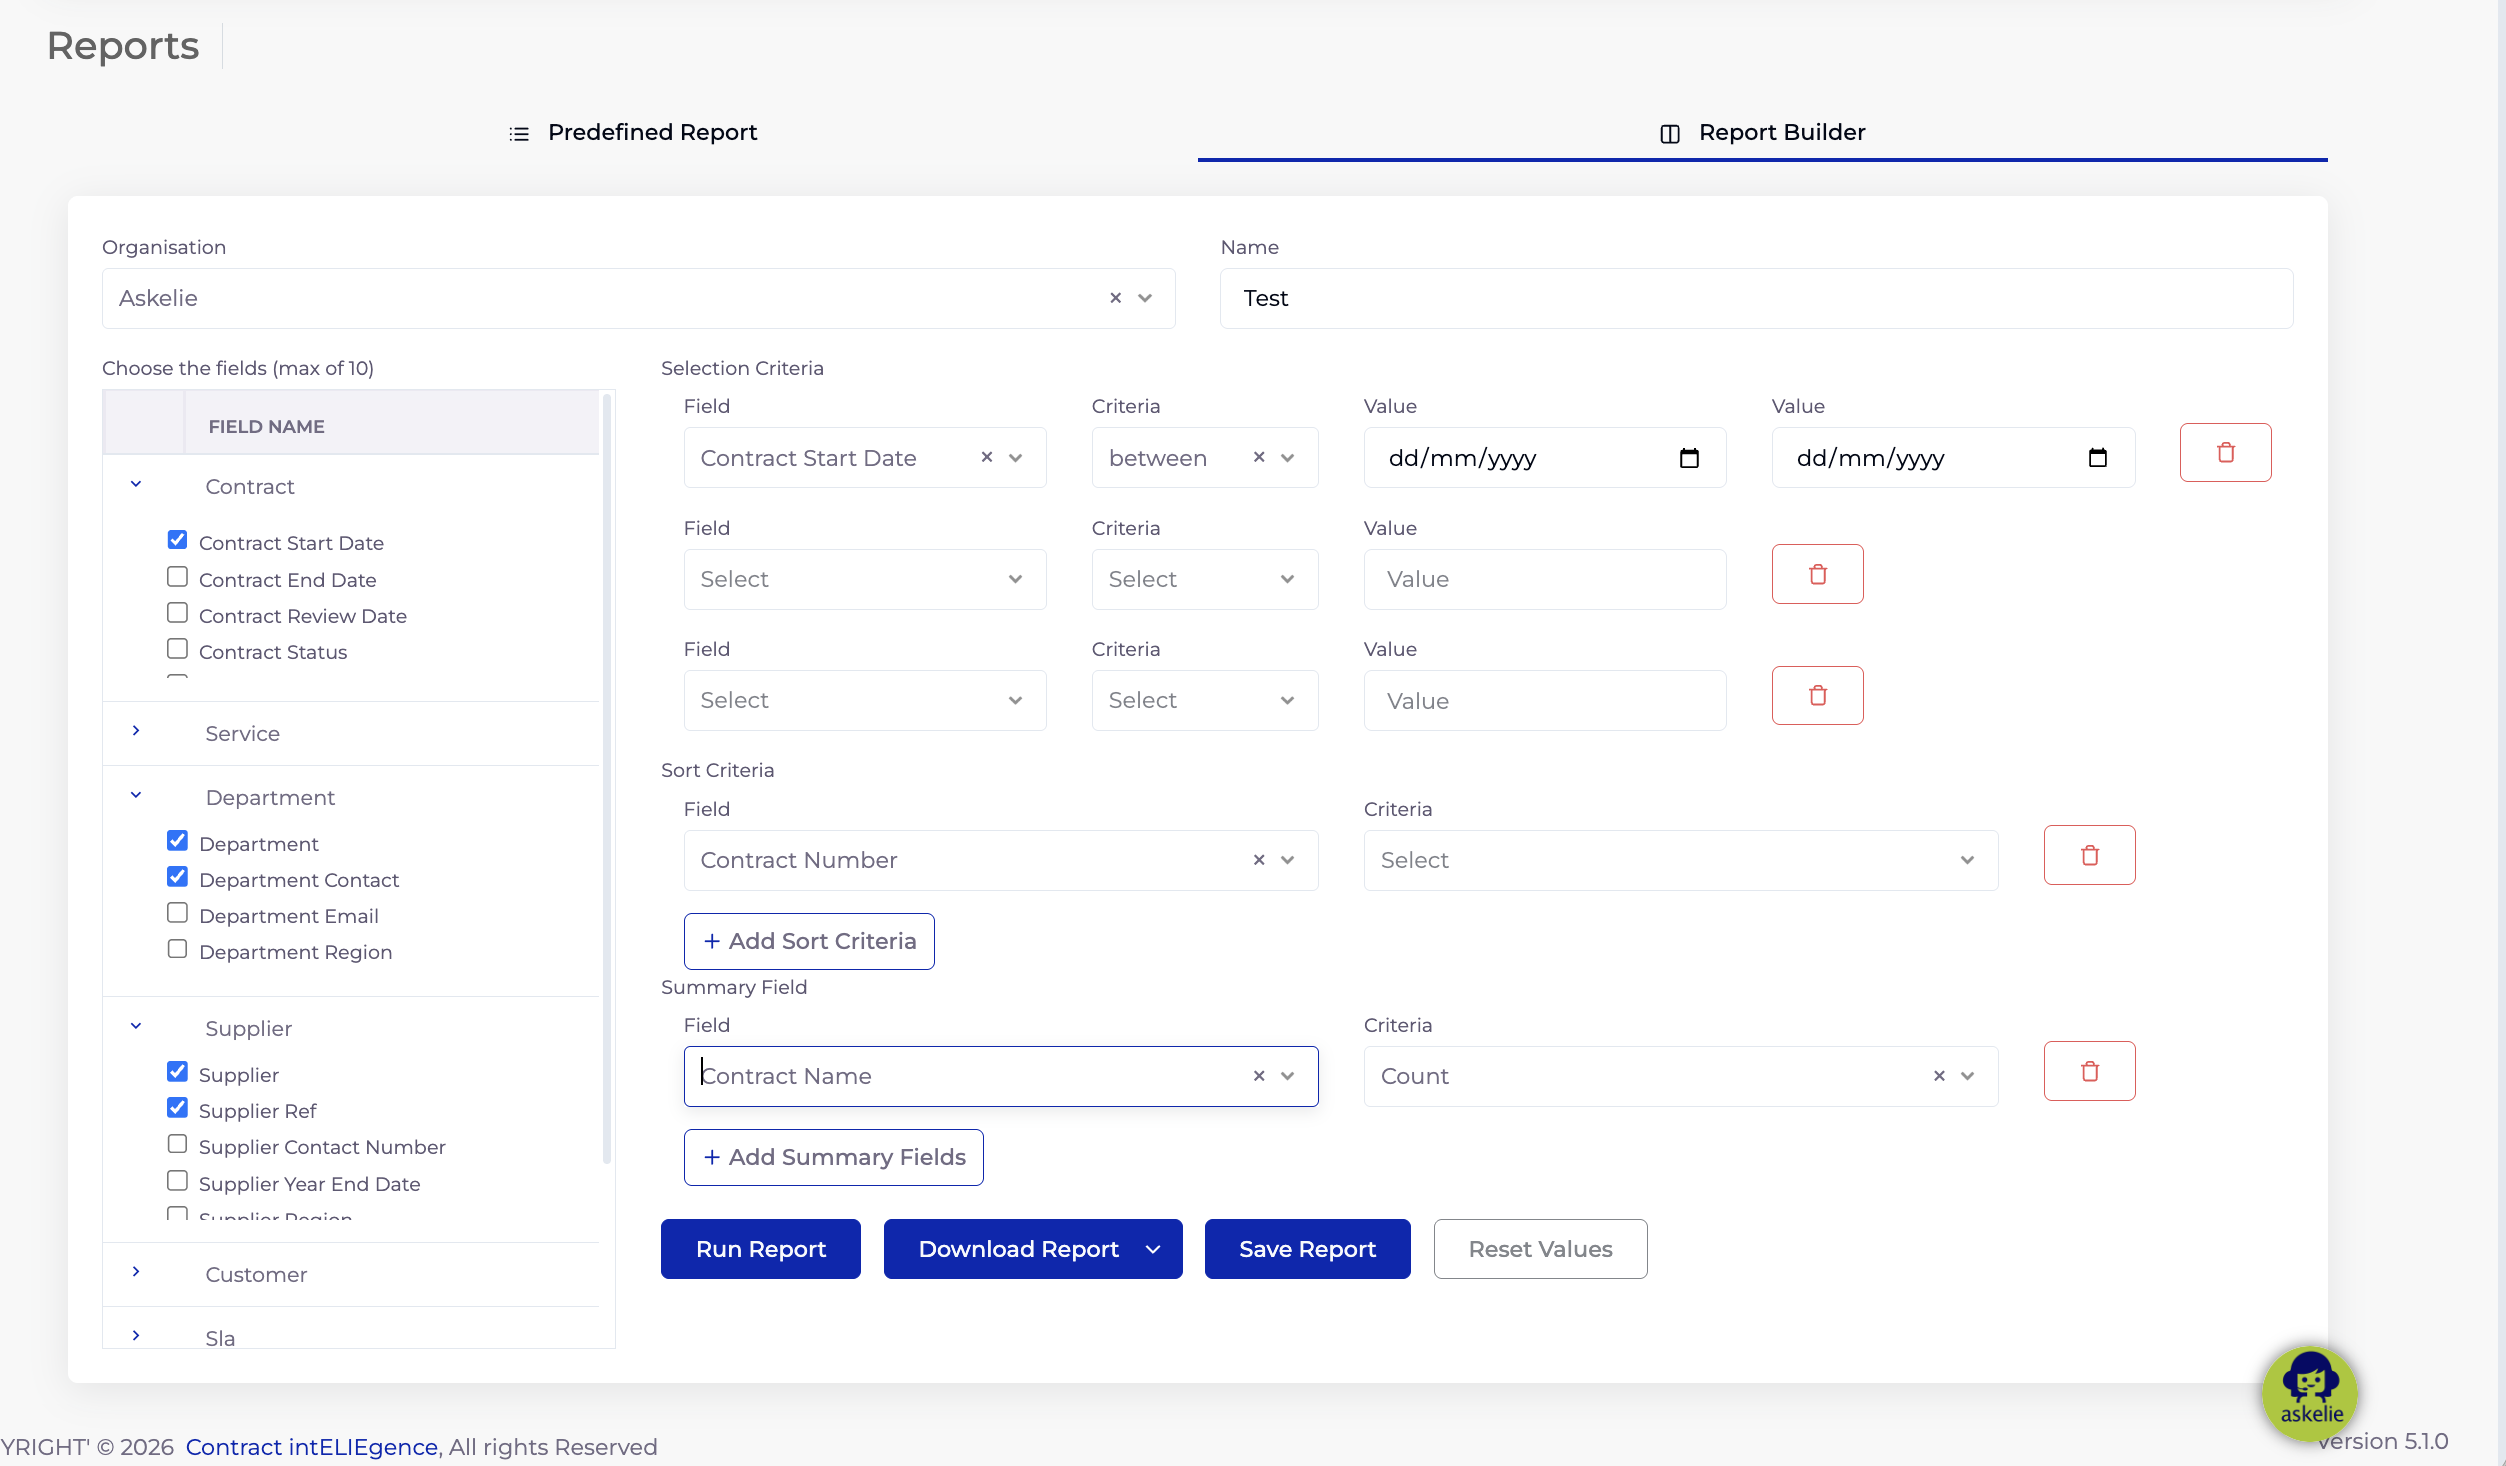The width and height of the screenshot is (2506, 1466).
Task: Switch to the Report Builder tab
Action: pyautogui.click(x=1762, y=133)
